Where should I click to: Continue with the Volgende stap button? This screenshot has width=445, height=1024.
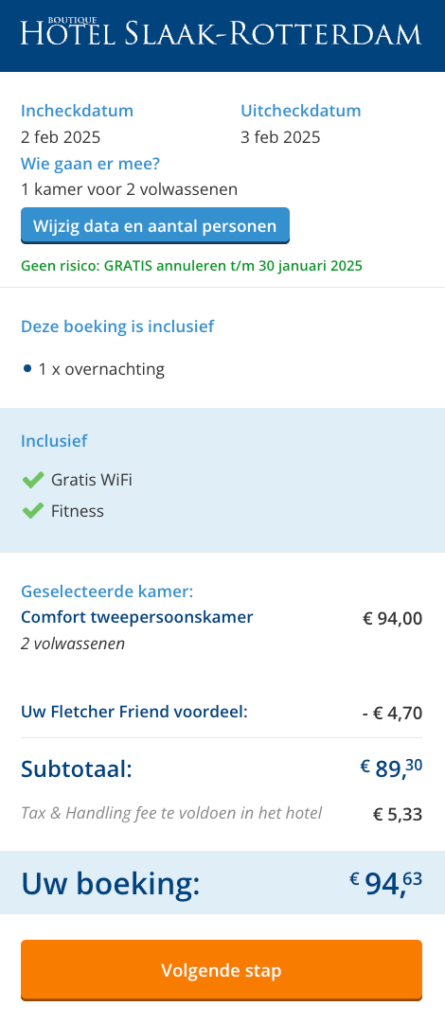[x=222, y=970]
